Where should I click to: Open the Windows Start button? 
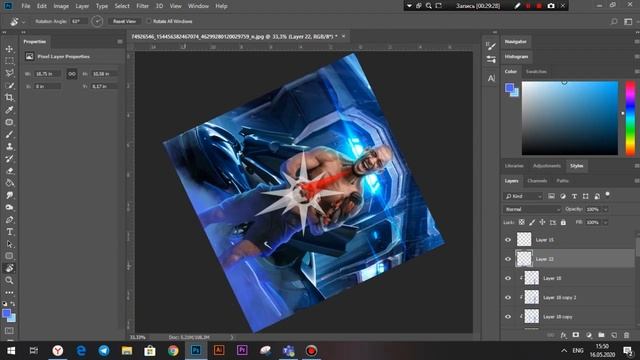click(x=11, y=351)
